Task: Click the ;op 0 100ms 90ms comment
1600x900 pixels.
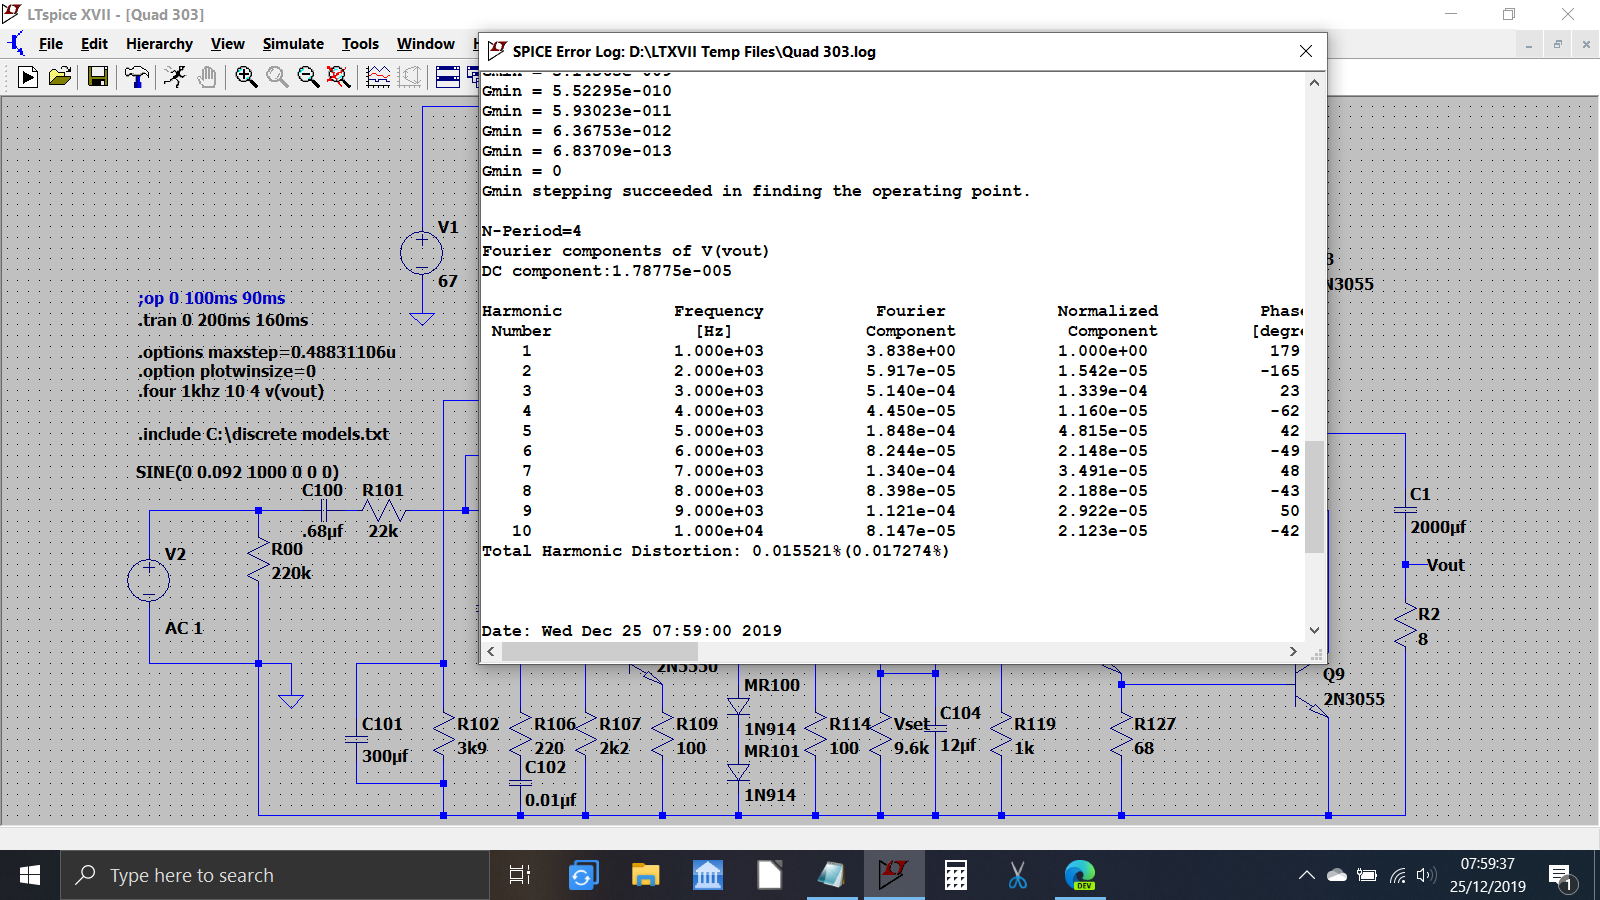Action: pos(211,298)
